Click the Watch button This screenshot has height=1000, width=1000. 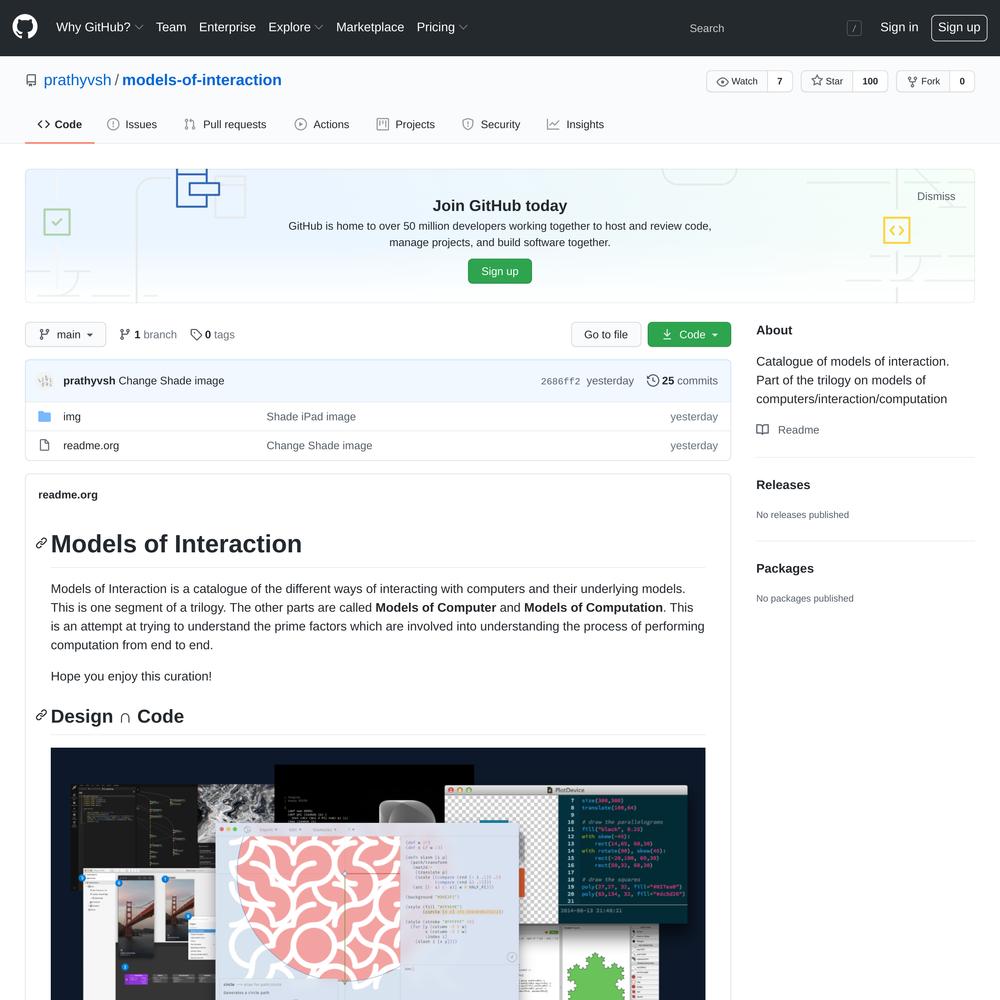click(737, 81)
